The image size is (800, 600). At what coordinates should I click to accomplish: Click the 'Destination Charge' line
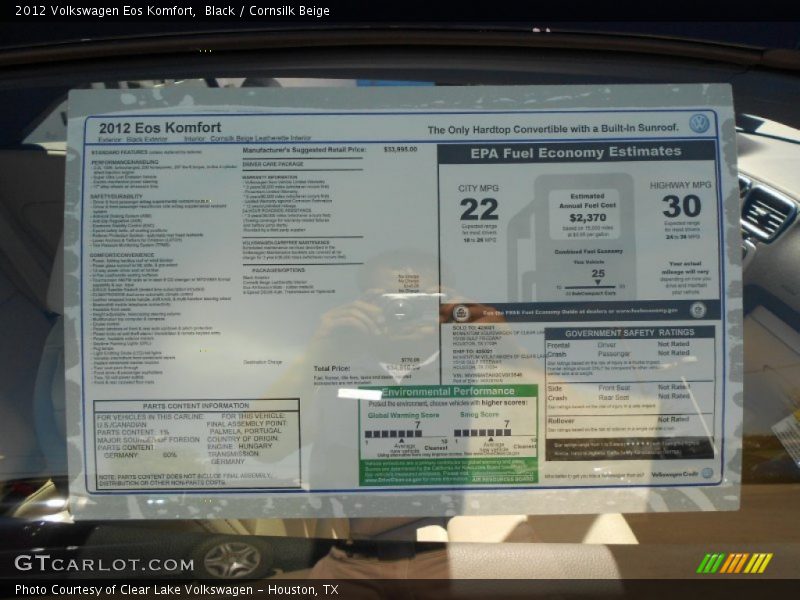[x=263, y=362]
